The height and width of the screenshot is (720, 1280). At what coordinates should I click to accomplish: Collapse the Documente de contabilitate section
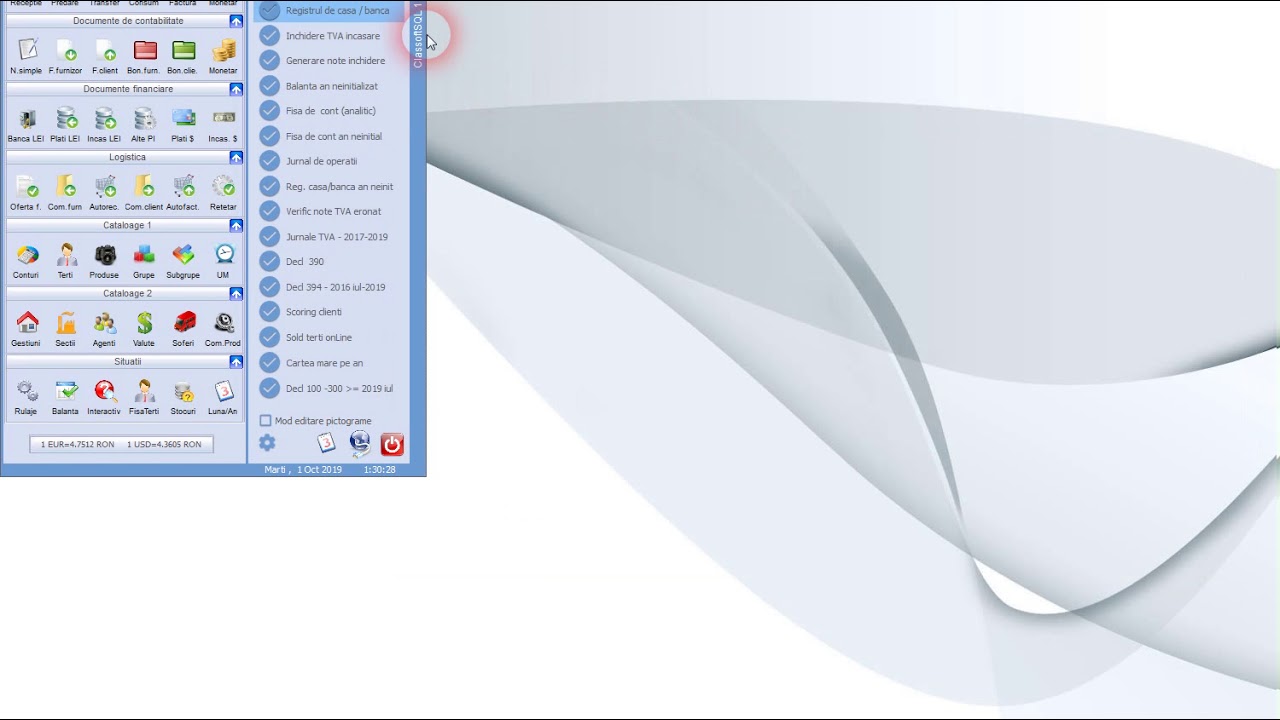(236, 21)
